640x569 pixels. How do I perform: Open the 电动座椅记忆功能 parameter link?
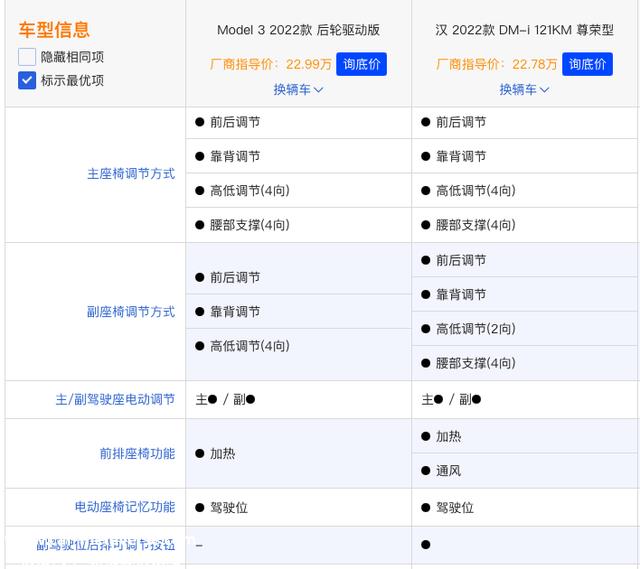125,507
